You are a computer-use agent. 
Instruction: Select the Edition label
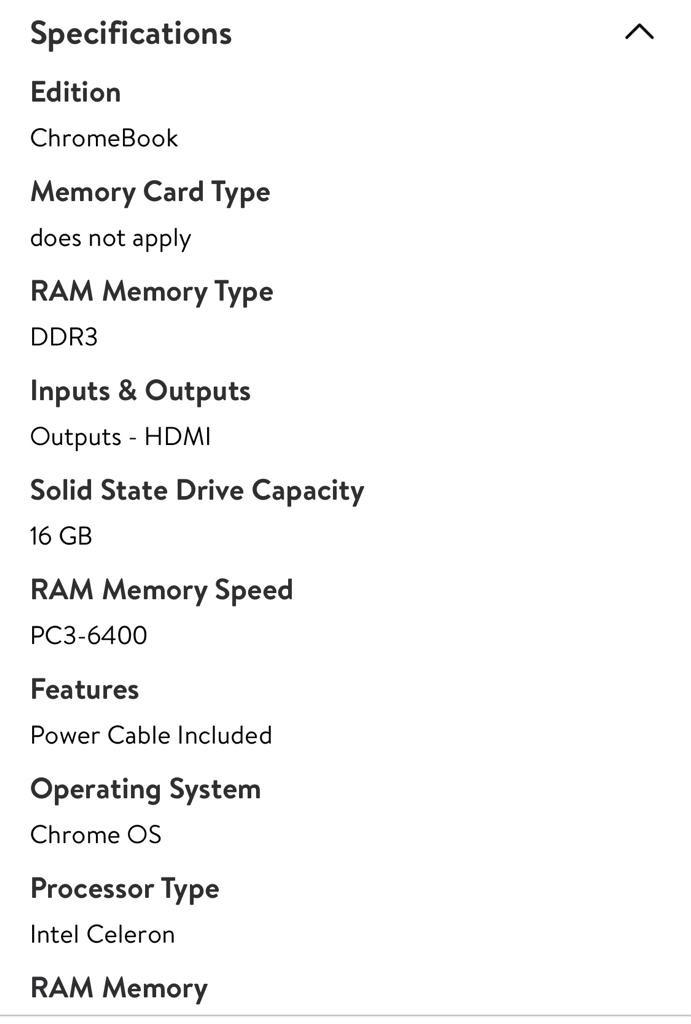[x=76, y=92]
